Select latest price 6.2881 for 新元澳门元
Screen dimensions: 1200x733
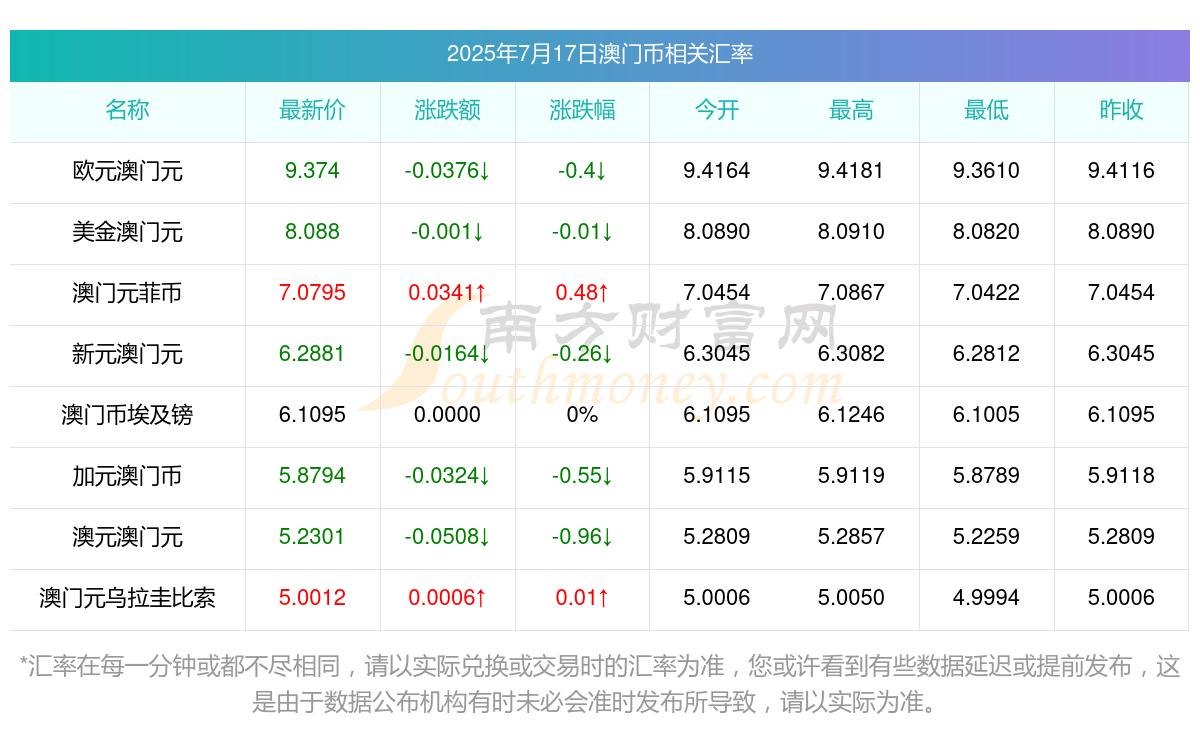pos(313,354)
